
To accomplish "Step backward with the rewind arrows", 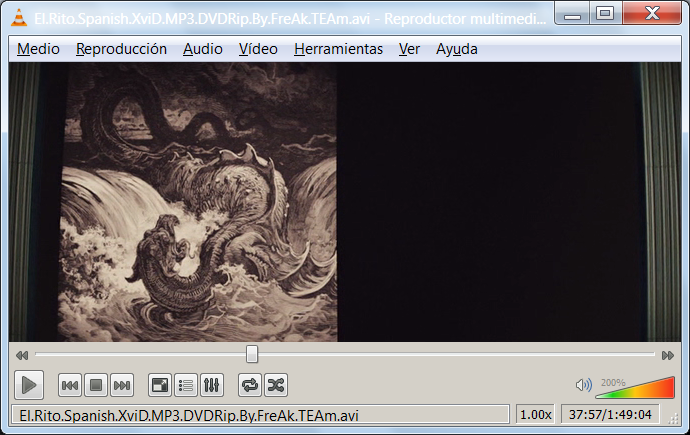I will tap(22, 355).
